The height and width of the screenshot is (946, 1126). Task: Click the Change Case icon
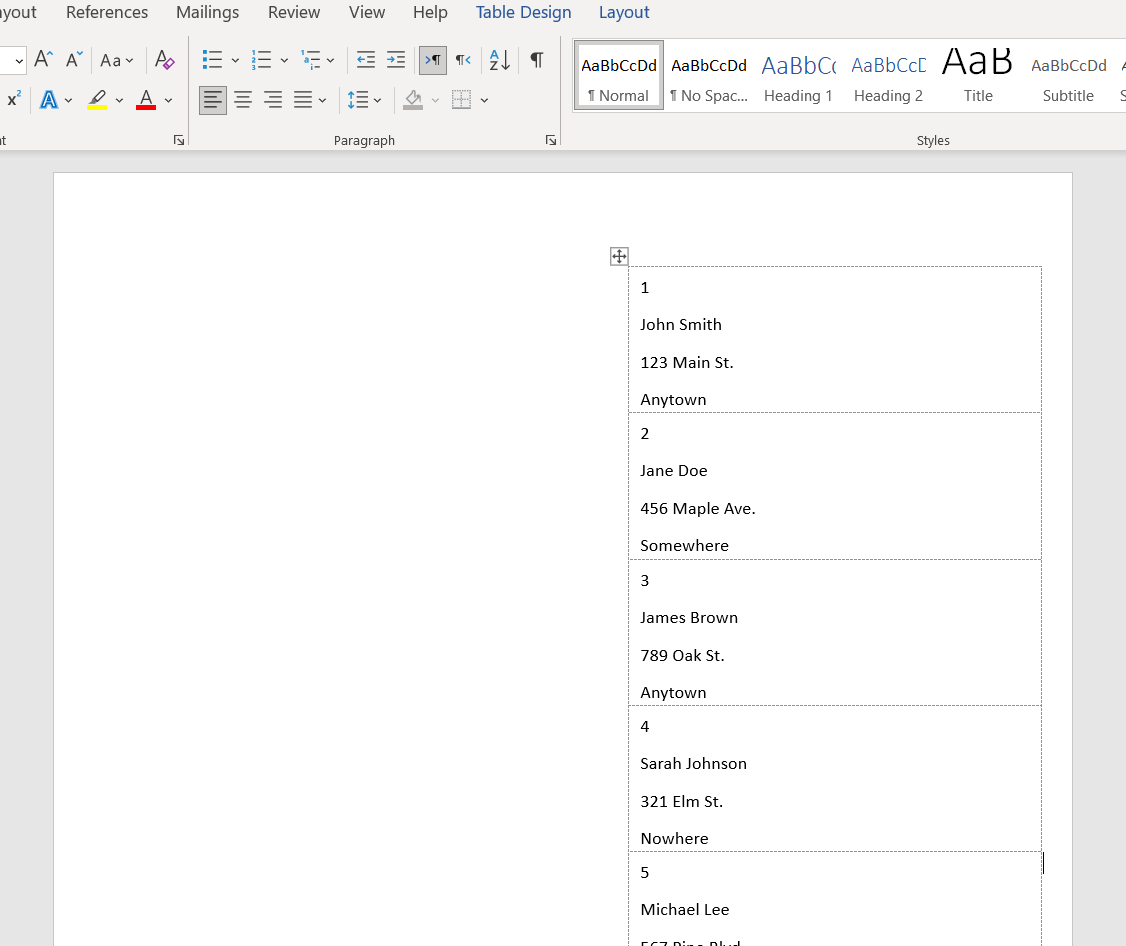112,60
